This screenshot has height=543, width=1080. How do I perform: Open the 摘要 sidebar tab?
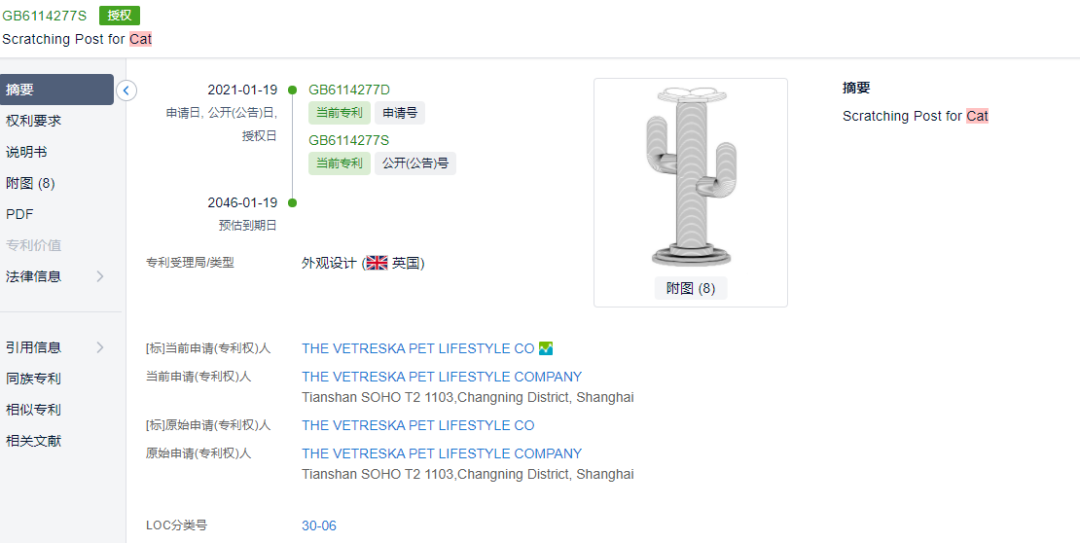[56, 90]
